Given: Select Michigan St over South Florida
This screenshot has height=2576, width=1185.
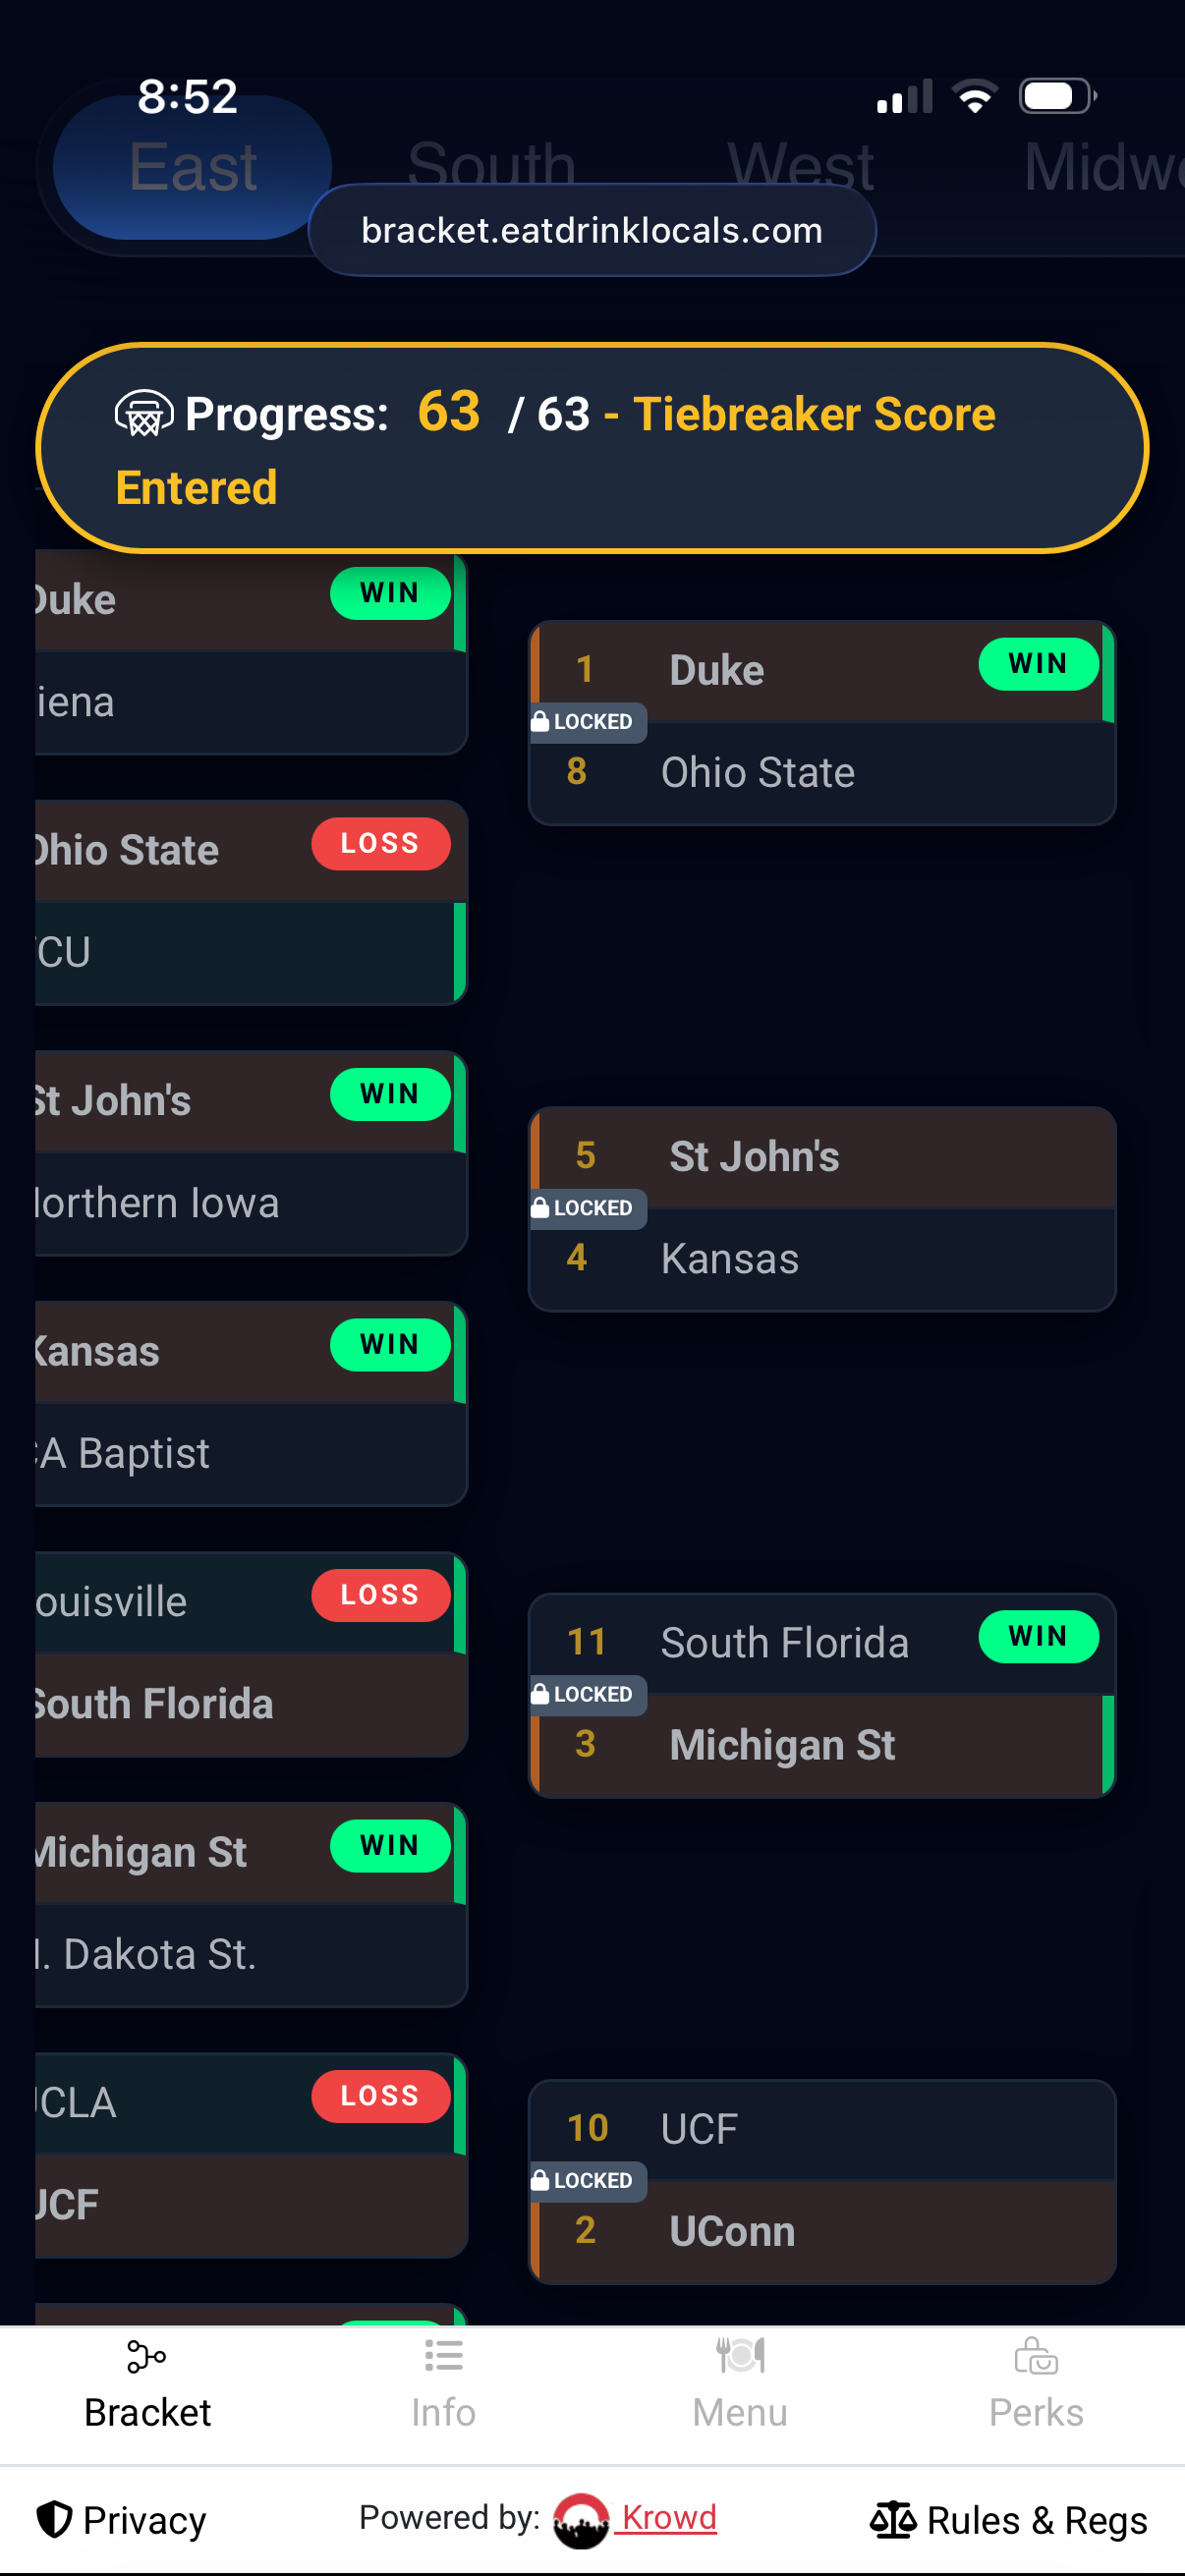Looking at the screenshot, I should coord(781,1745).
